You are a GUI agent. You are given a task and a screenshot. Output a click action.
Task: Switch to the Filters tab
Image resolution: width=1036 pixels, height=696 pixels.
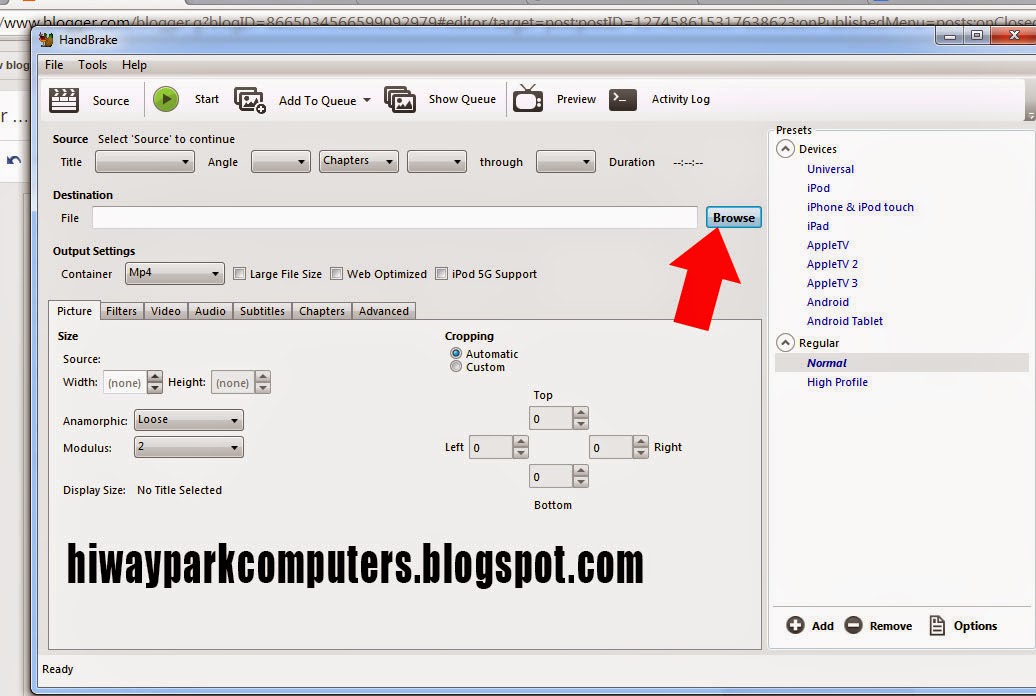(x=122, y=311)
